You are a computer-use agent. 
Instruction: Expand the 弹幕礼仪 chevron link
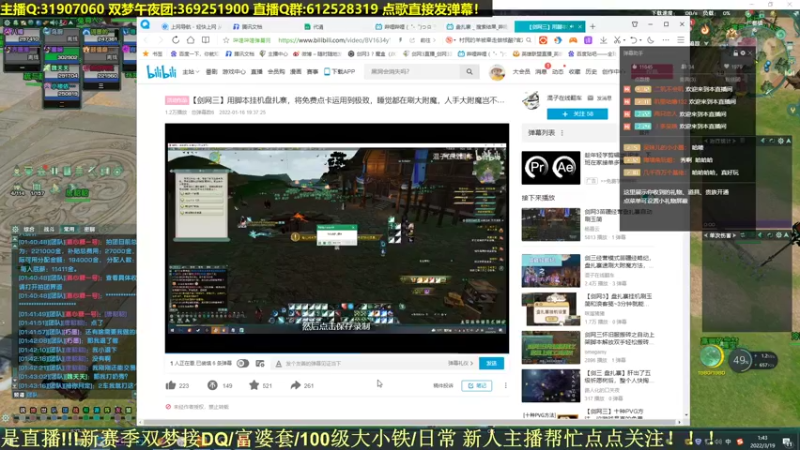pos(461,363)
